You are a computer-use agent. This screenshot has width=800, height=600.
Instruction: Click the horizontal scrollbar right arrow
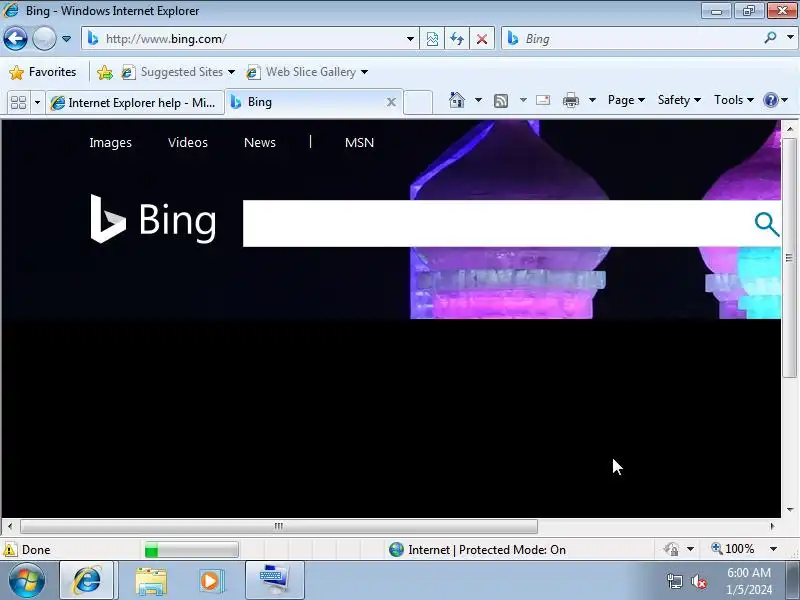click(772, 526)
